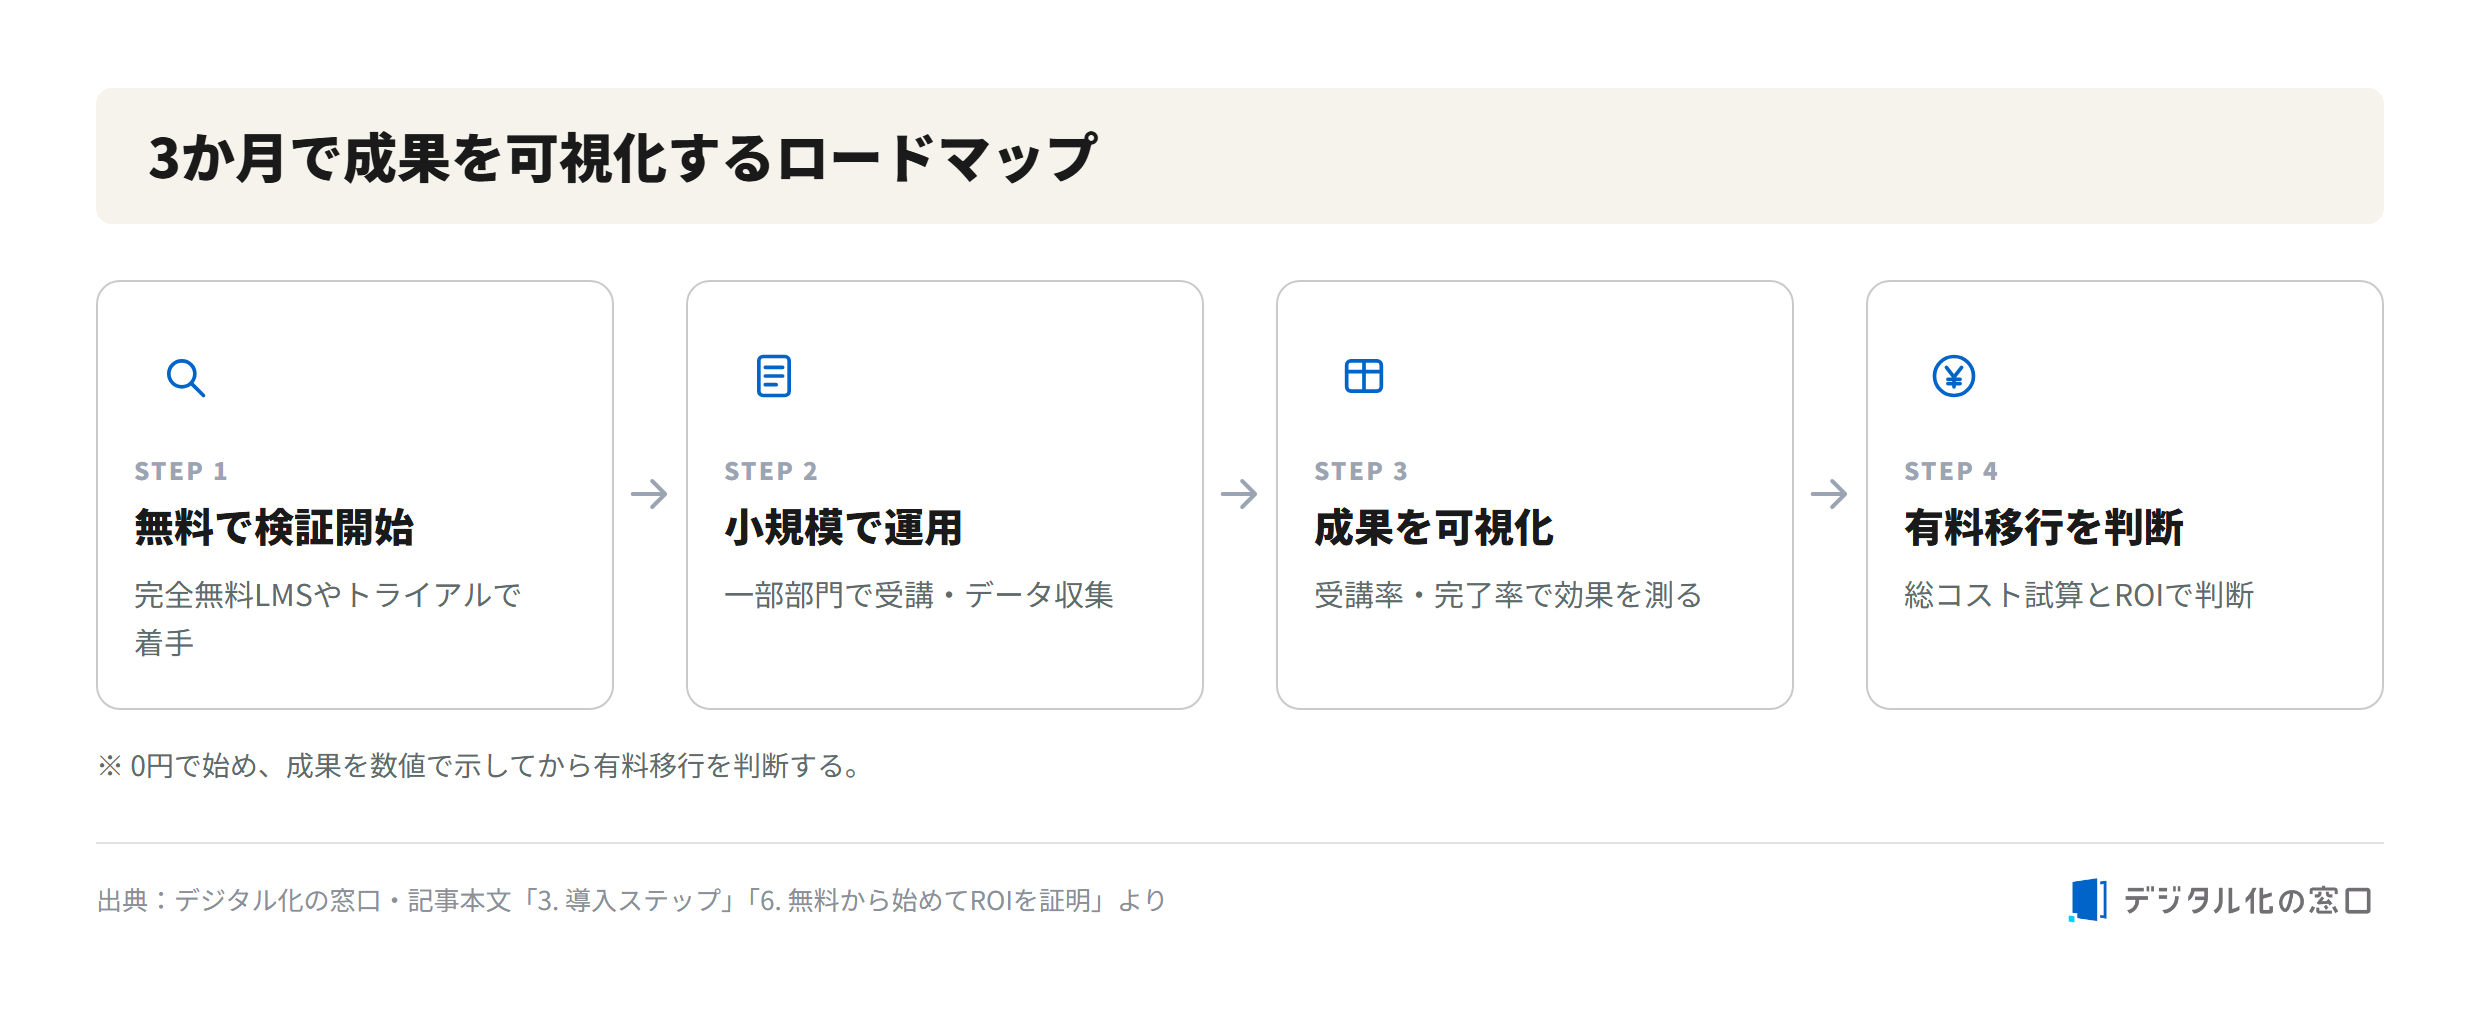Click the description 受講率・完了率で効果を測る
2480x1016 pixels.
click(1508, 595)
